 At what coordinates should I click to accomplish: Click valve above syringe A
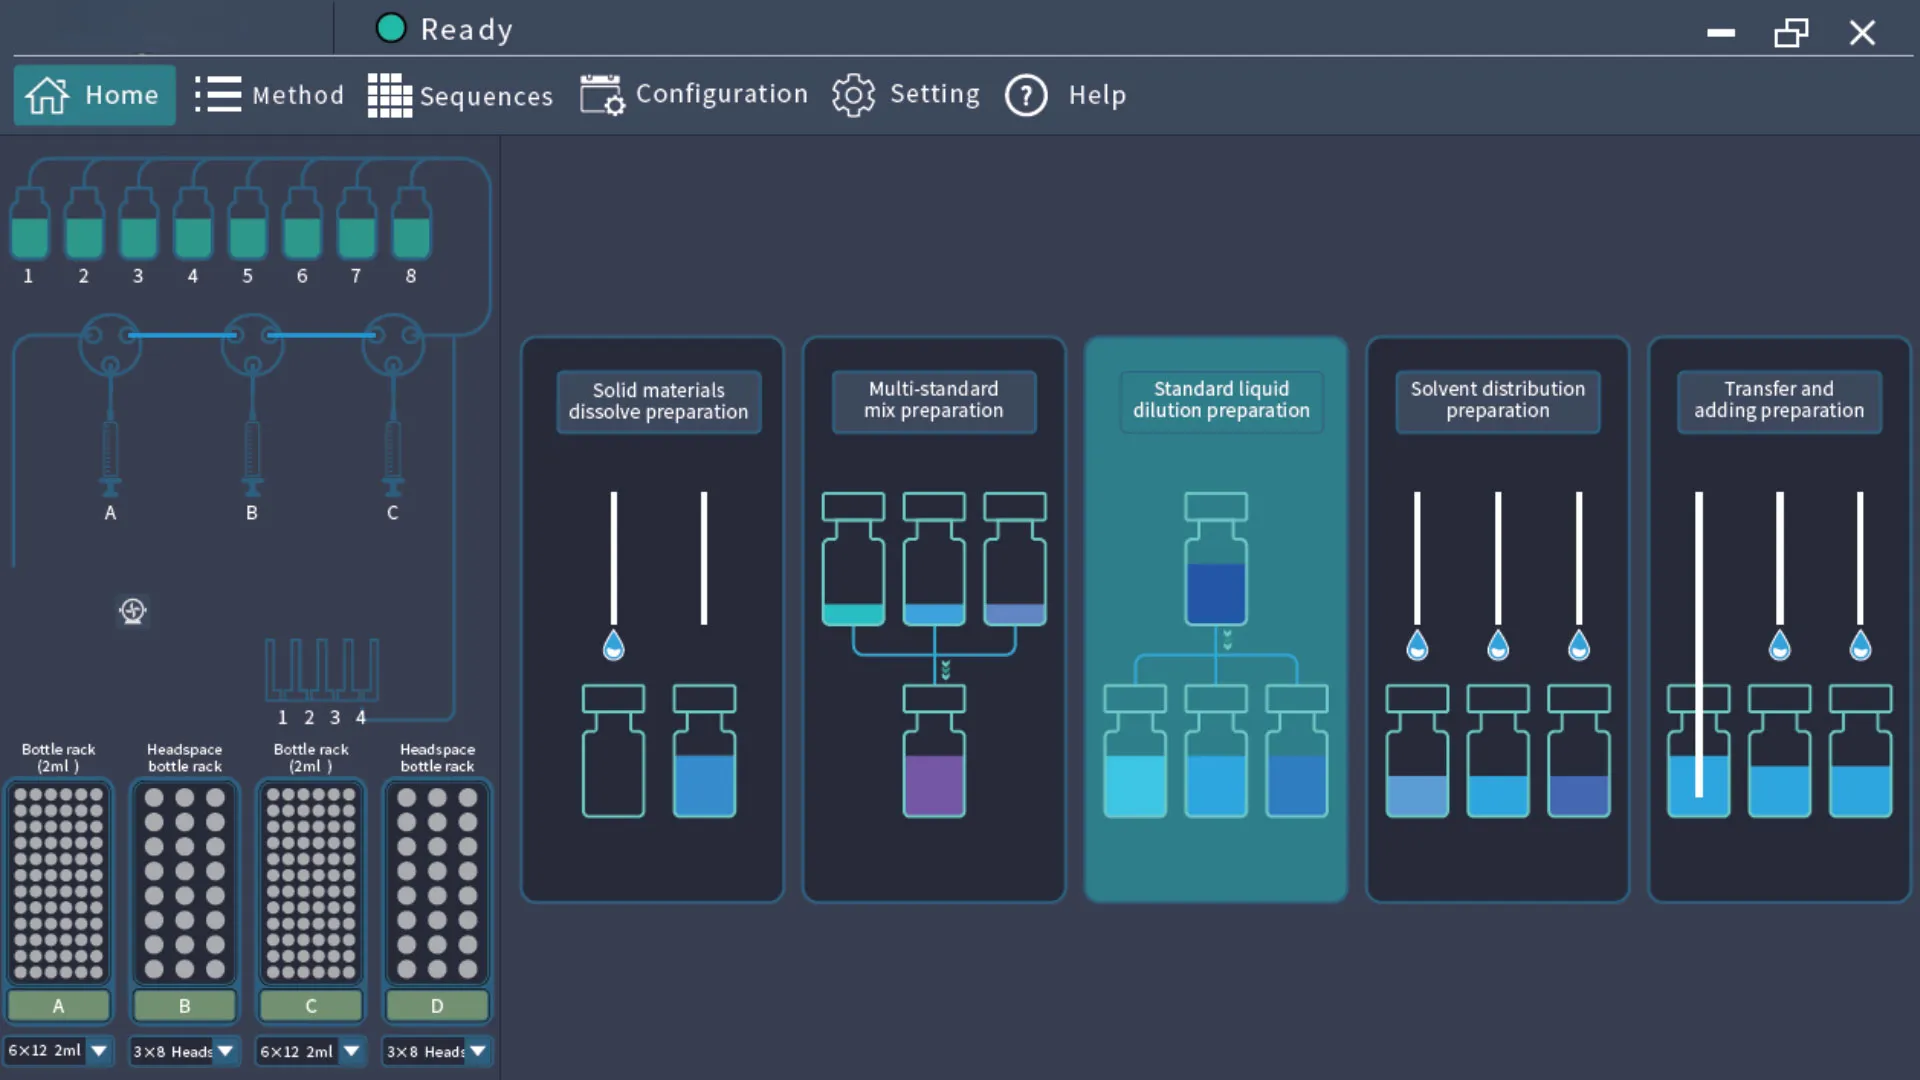[110, 345]
